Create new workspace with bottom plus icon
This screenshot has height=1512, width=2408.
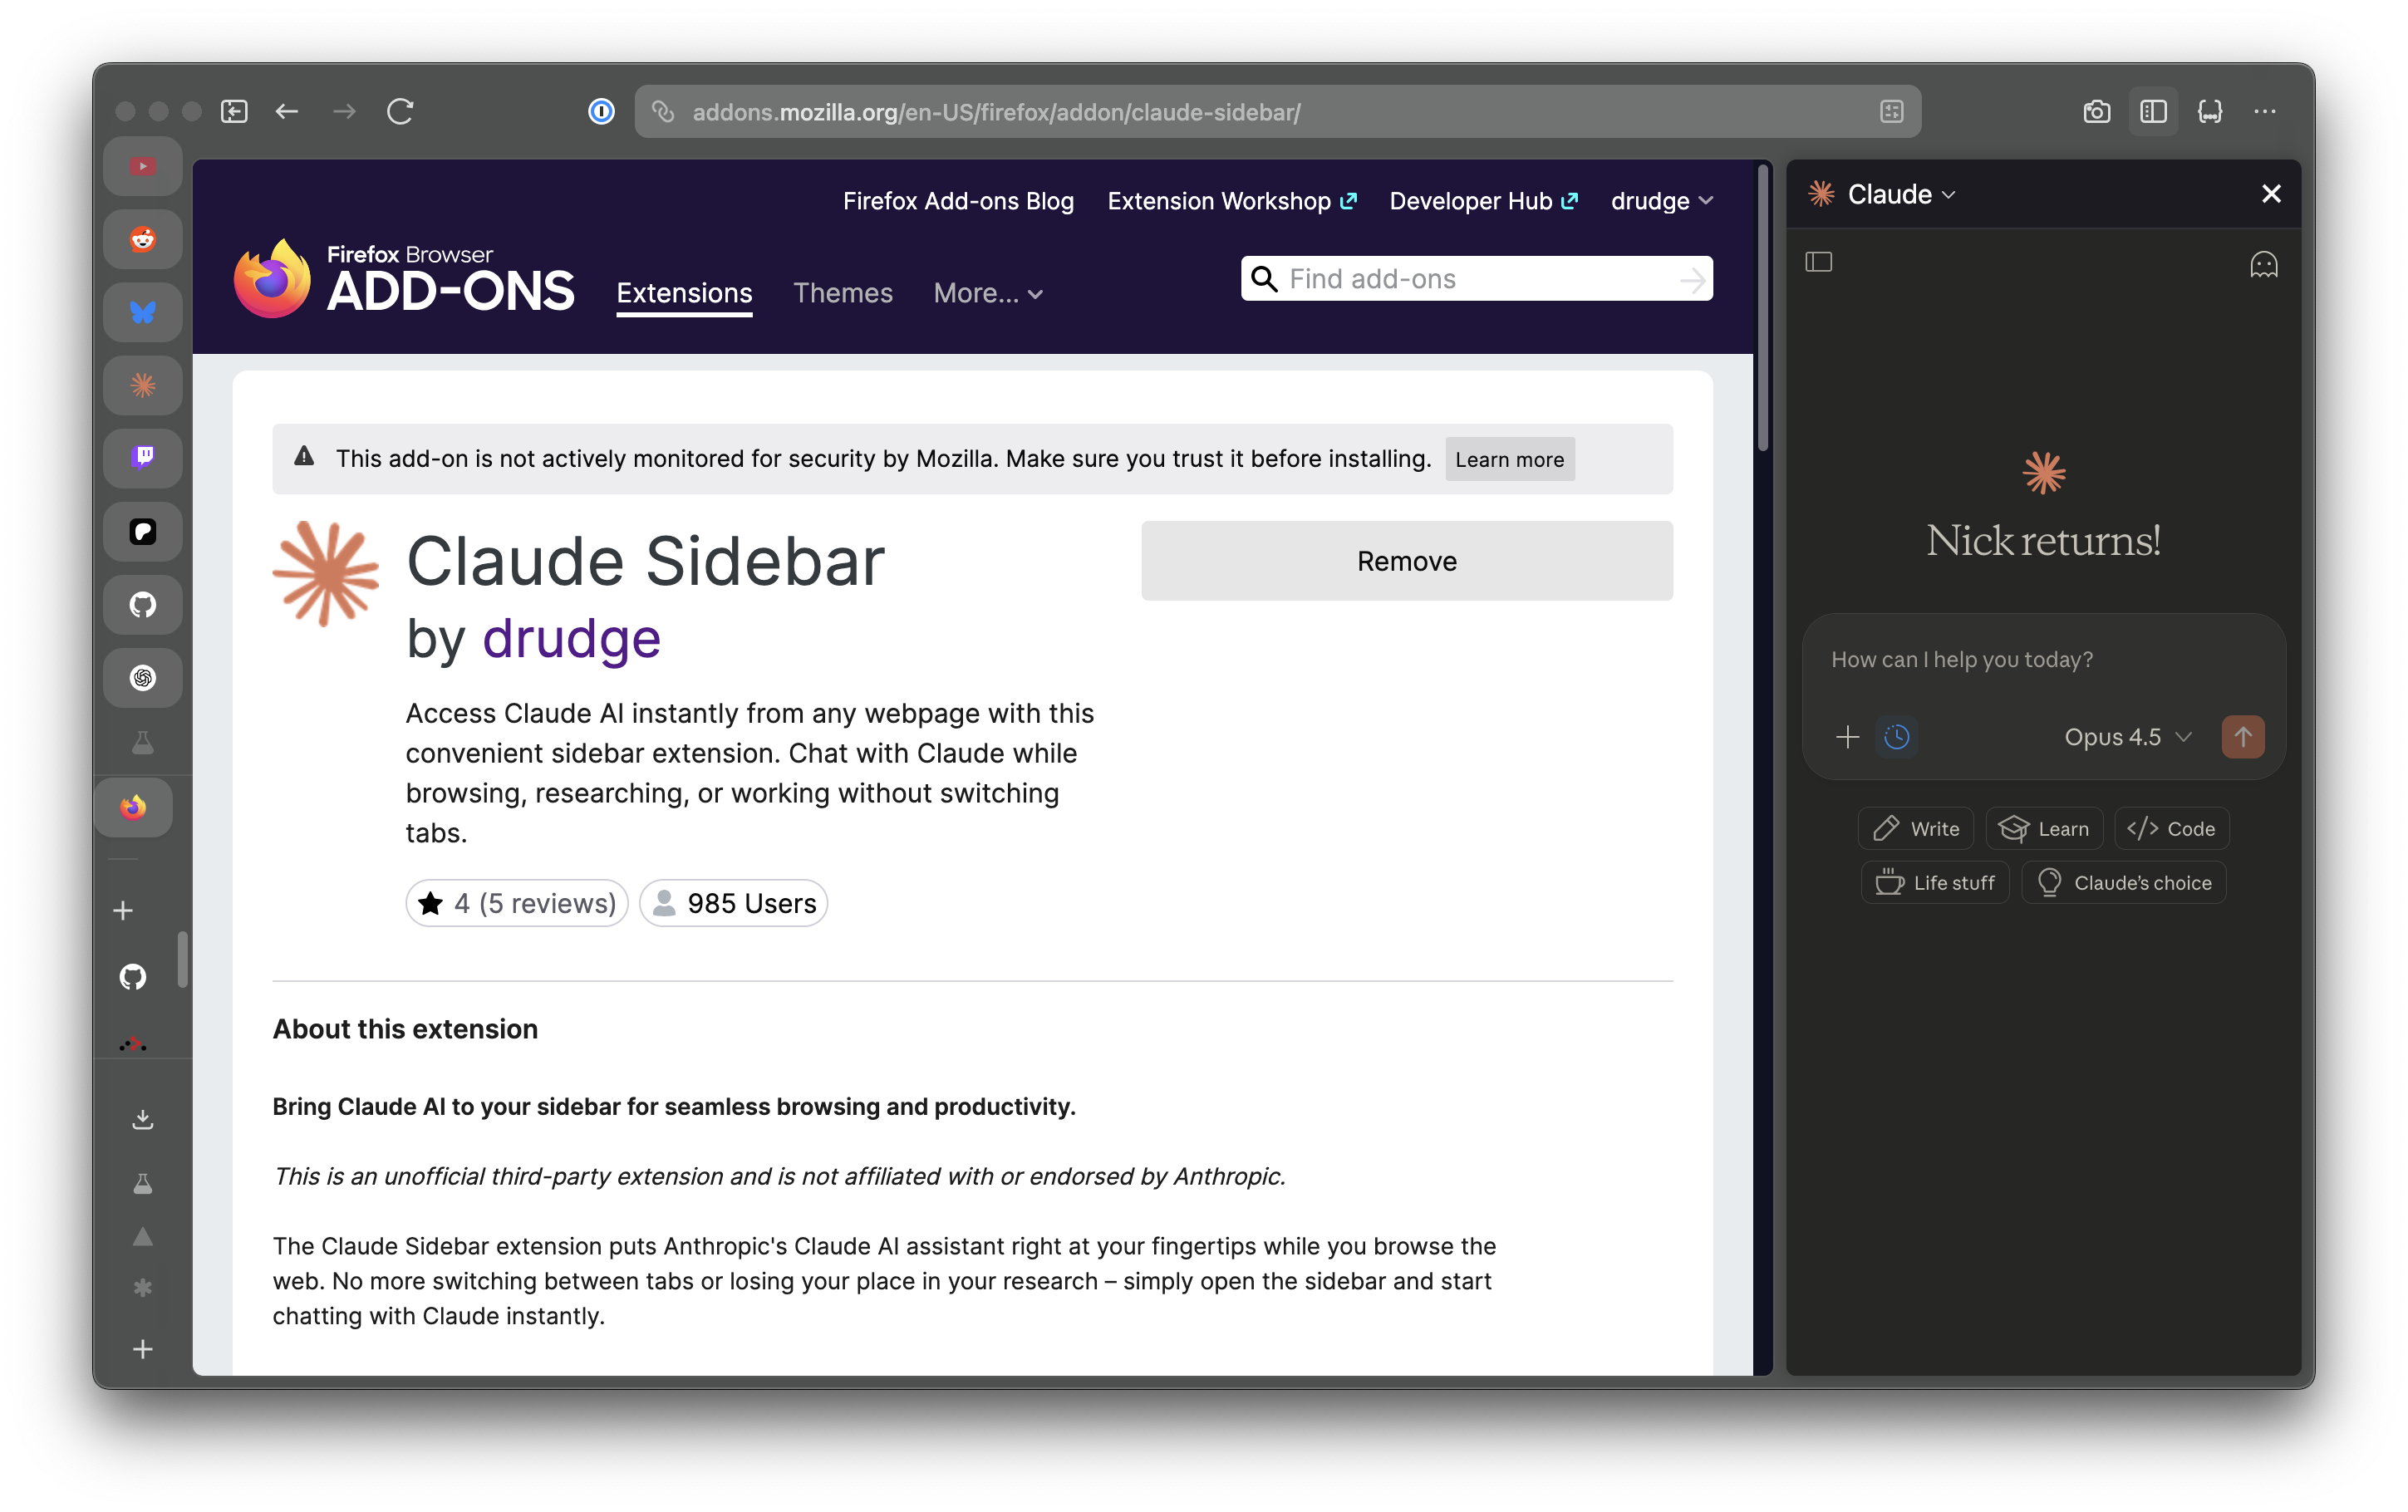[x=143, y=1349]
